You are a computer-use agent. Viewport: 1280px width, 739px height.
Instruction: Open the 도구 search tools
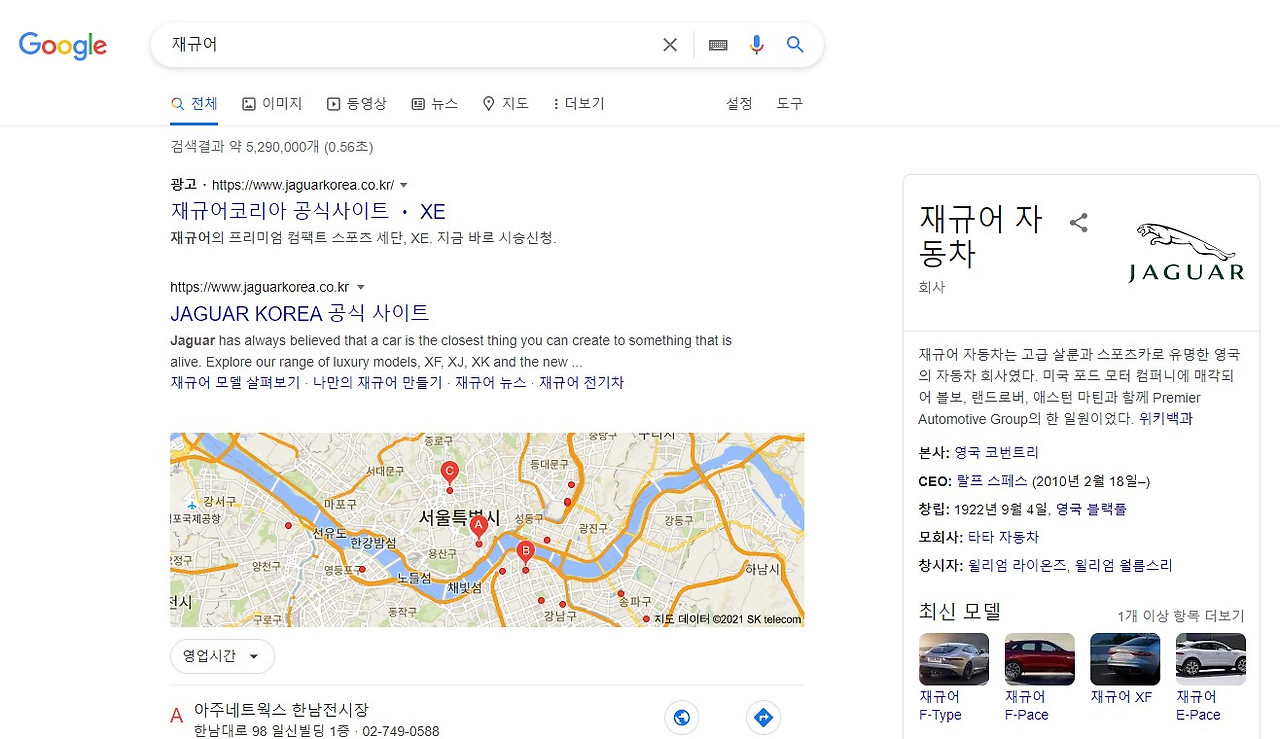coord(790,104)
